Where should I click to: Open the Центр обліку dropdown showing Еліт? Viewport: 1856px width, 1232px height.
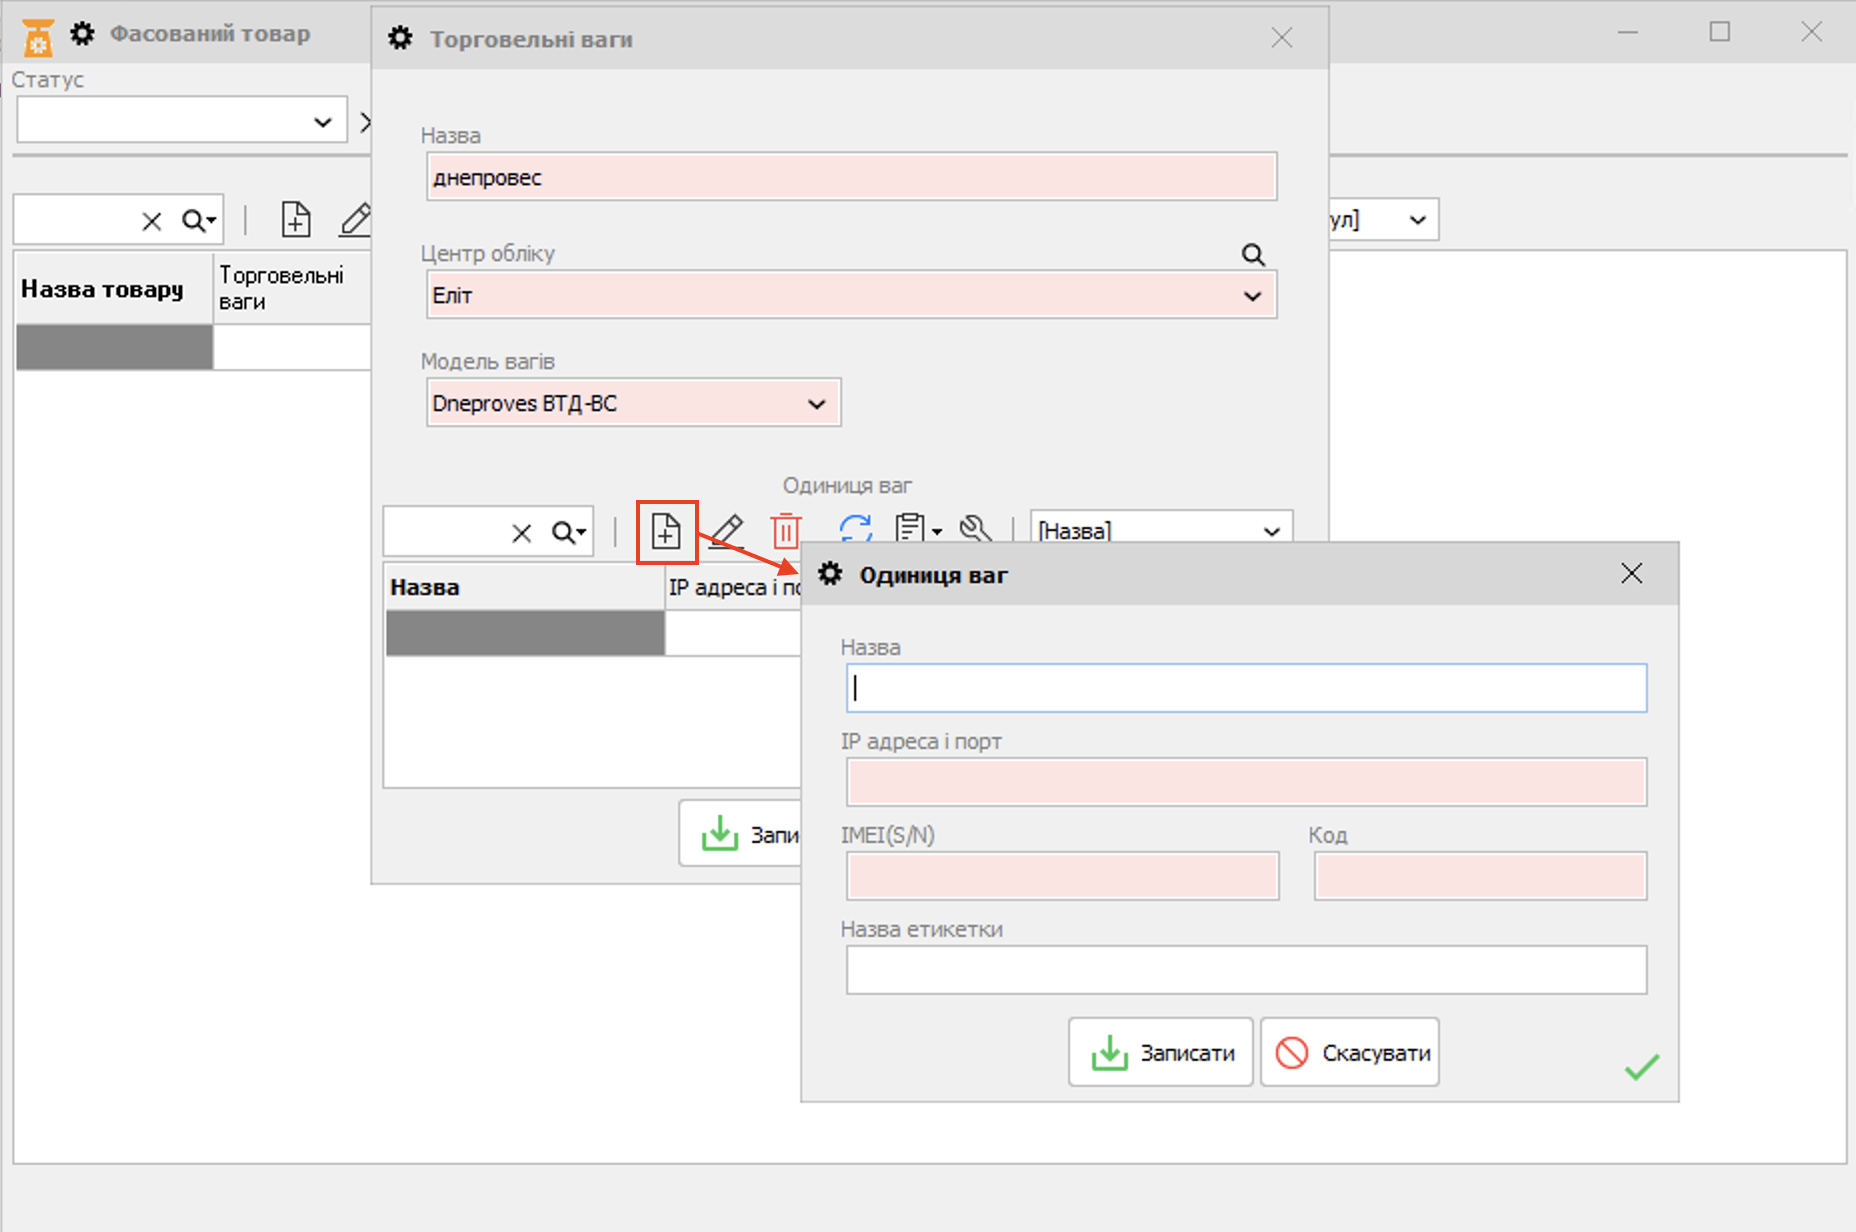[x=1252, y=296]
